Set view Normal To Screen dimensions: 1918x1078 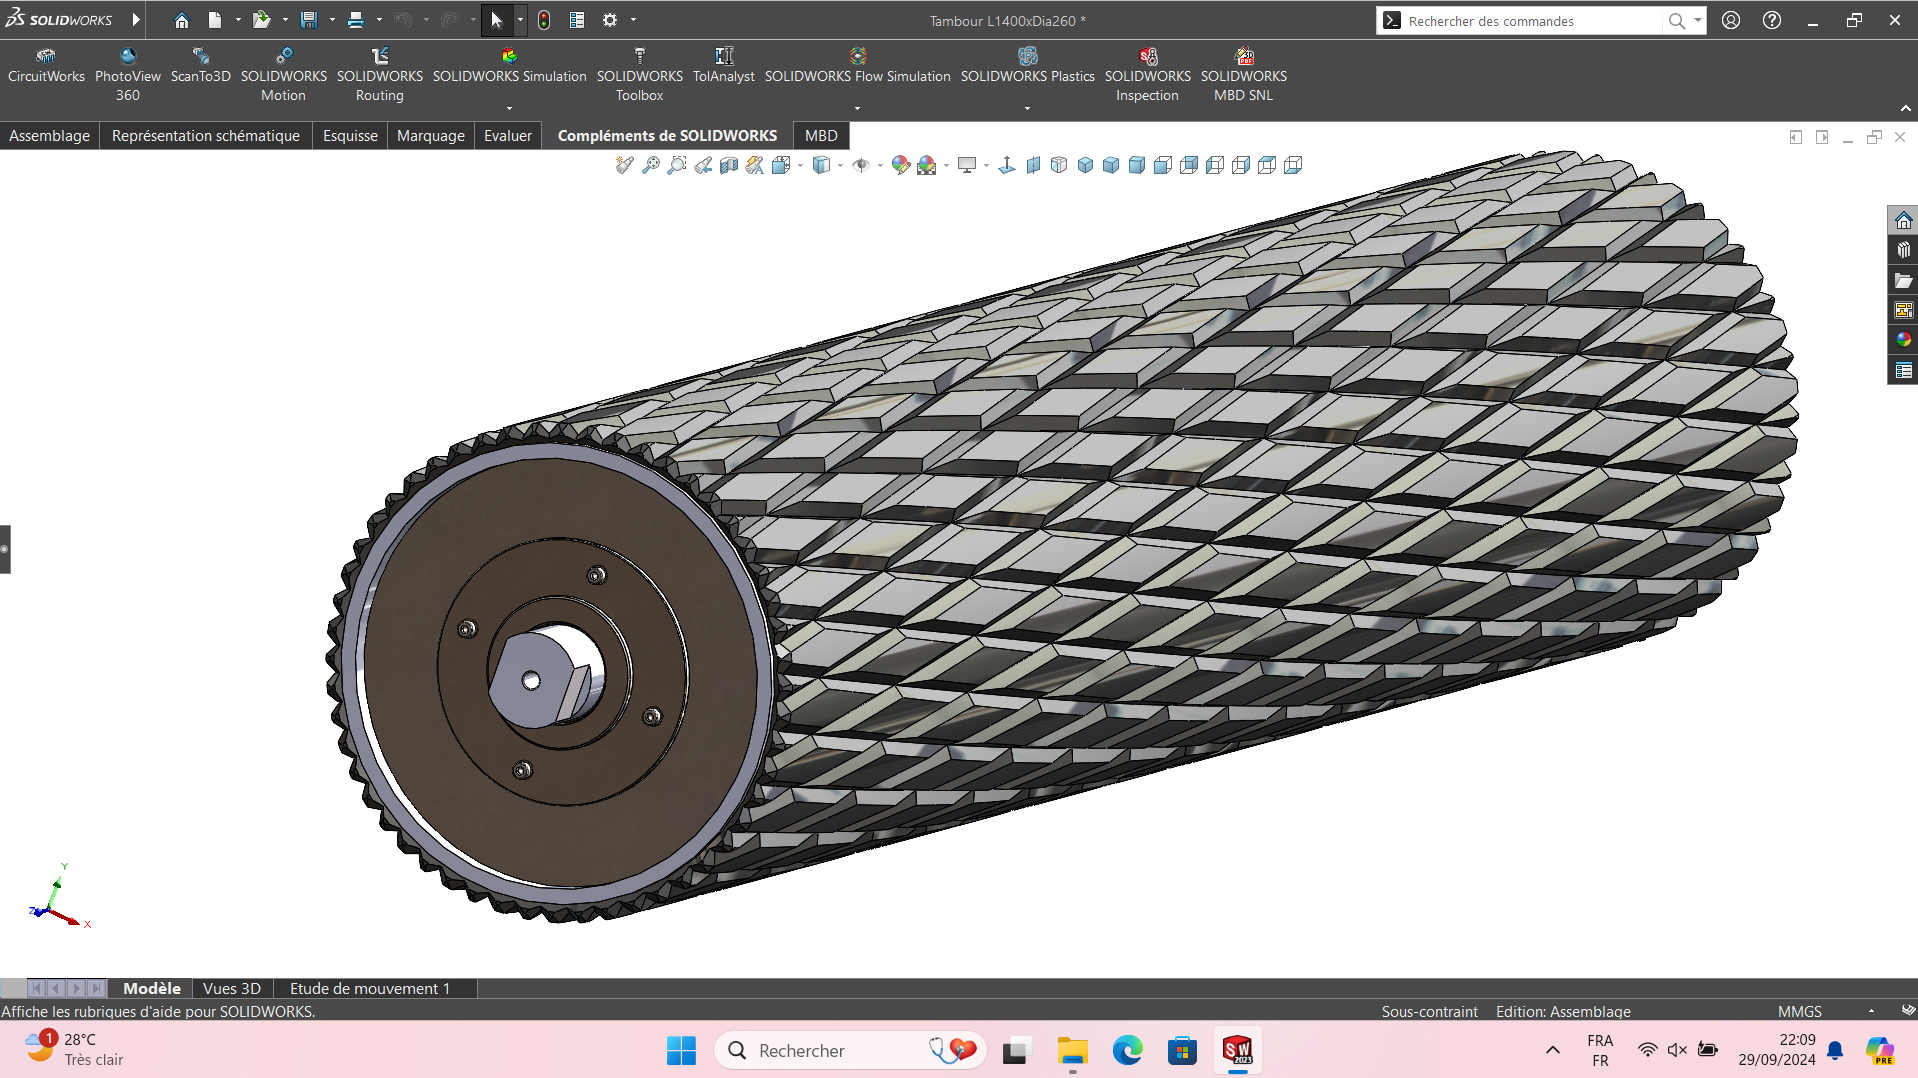click(x=1007, y=165)
